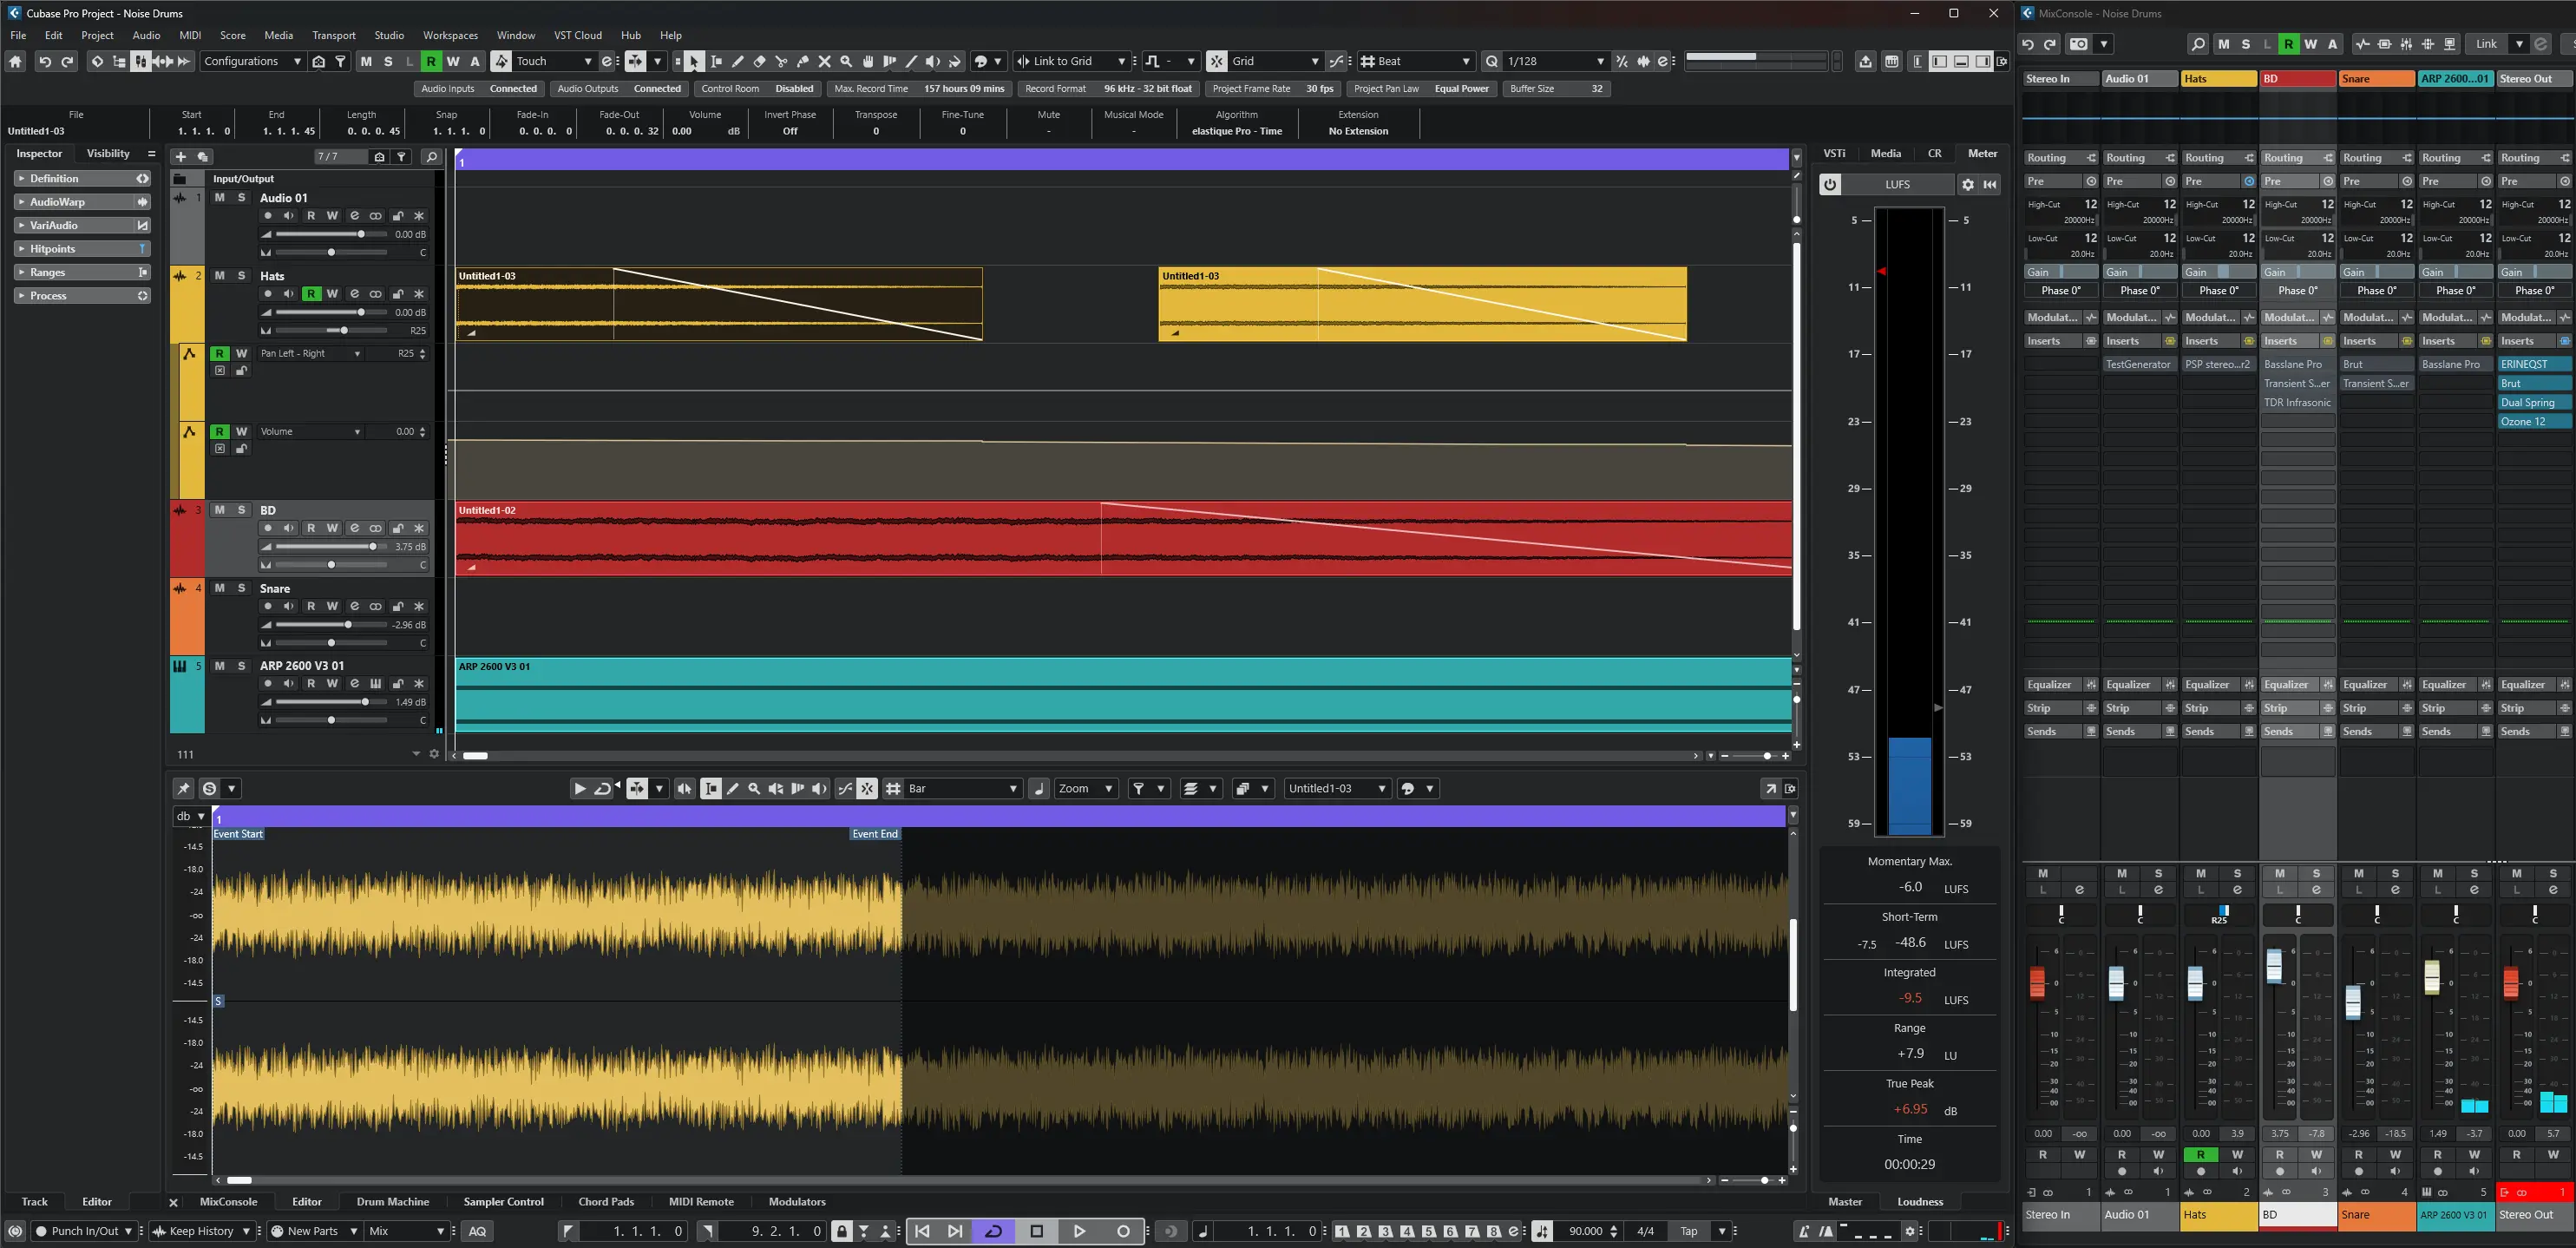Adjust the Hats track volume slider
The height and width of the screenshot is (1248, 2576).
(361, 313)
